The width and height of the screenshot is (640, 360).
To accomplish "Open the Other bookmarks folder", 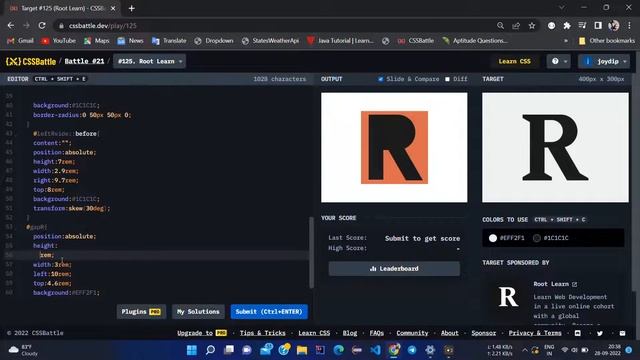I will (x=607, y=41).
